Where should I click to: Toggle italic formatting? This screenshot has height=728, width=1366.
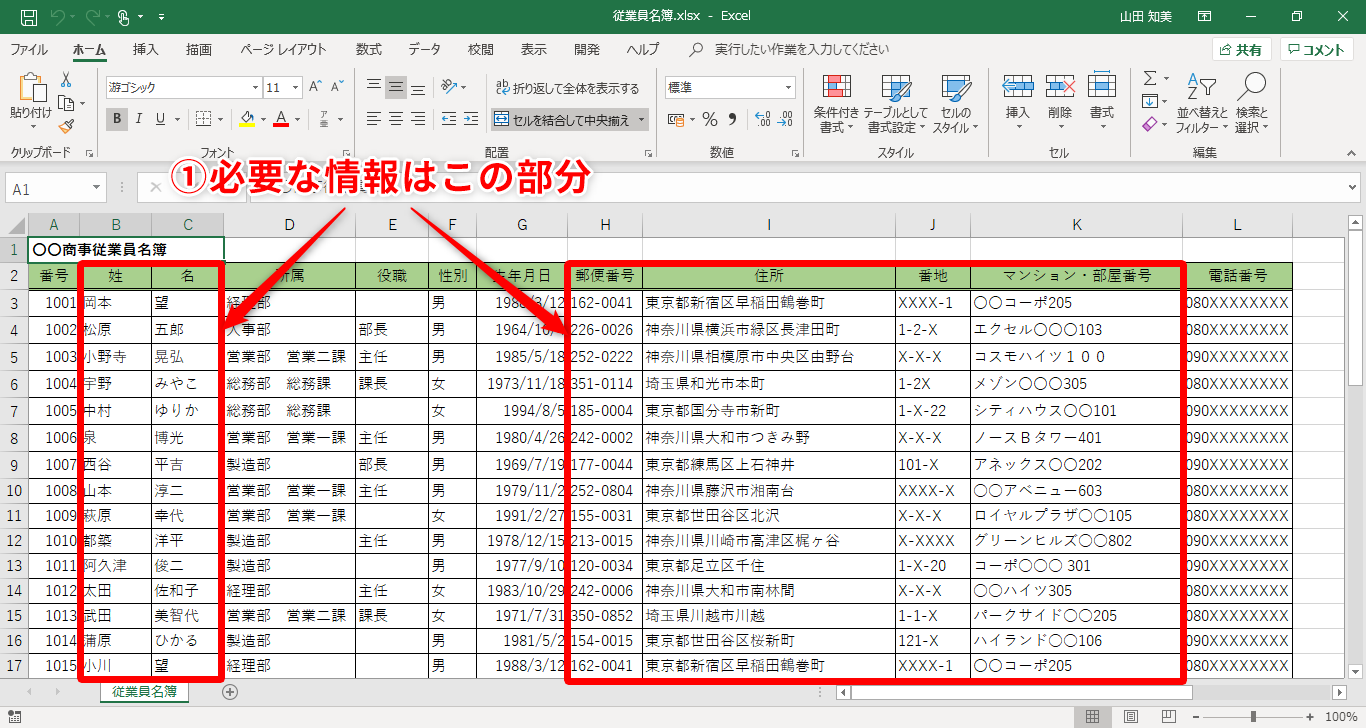pos(139,119)
